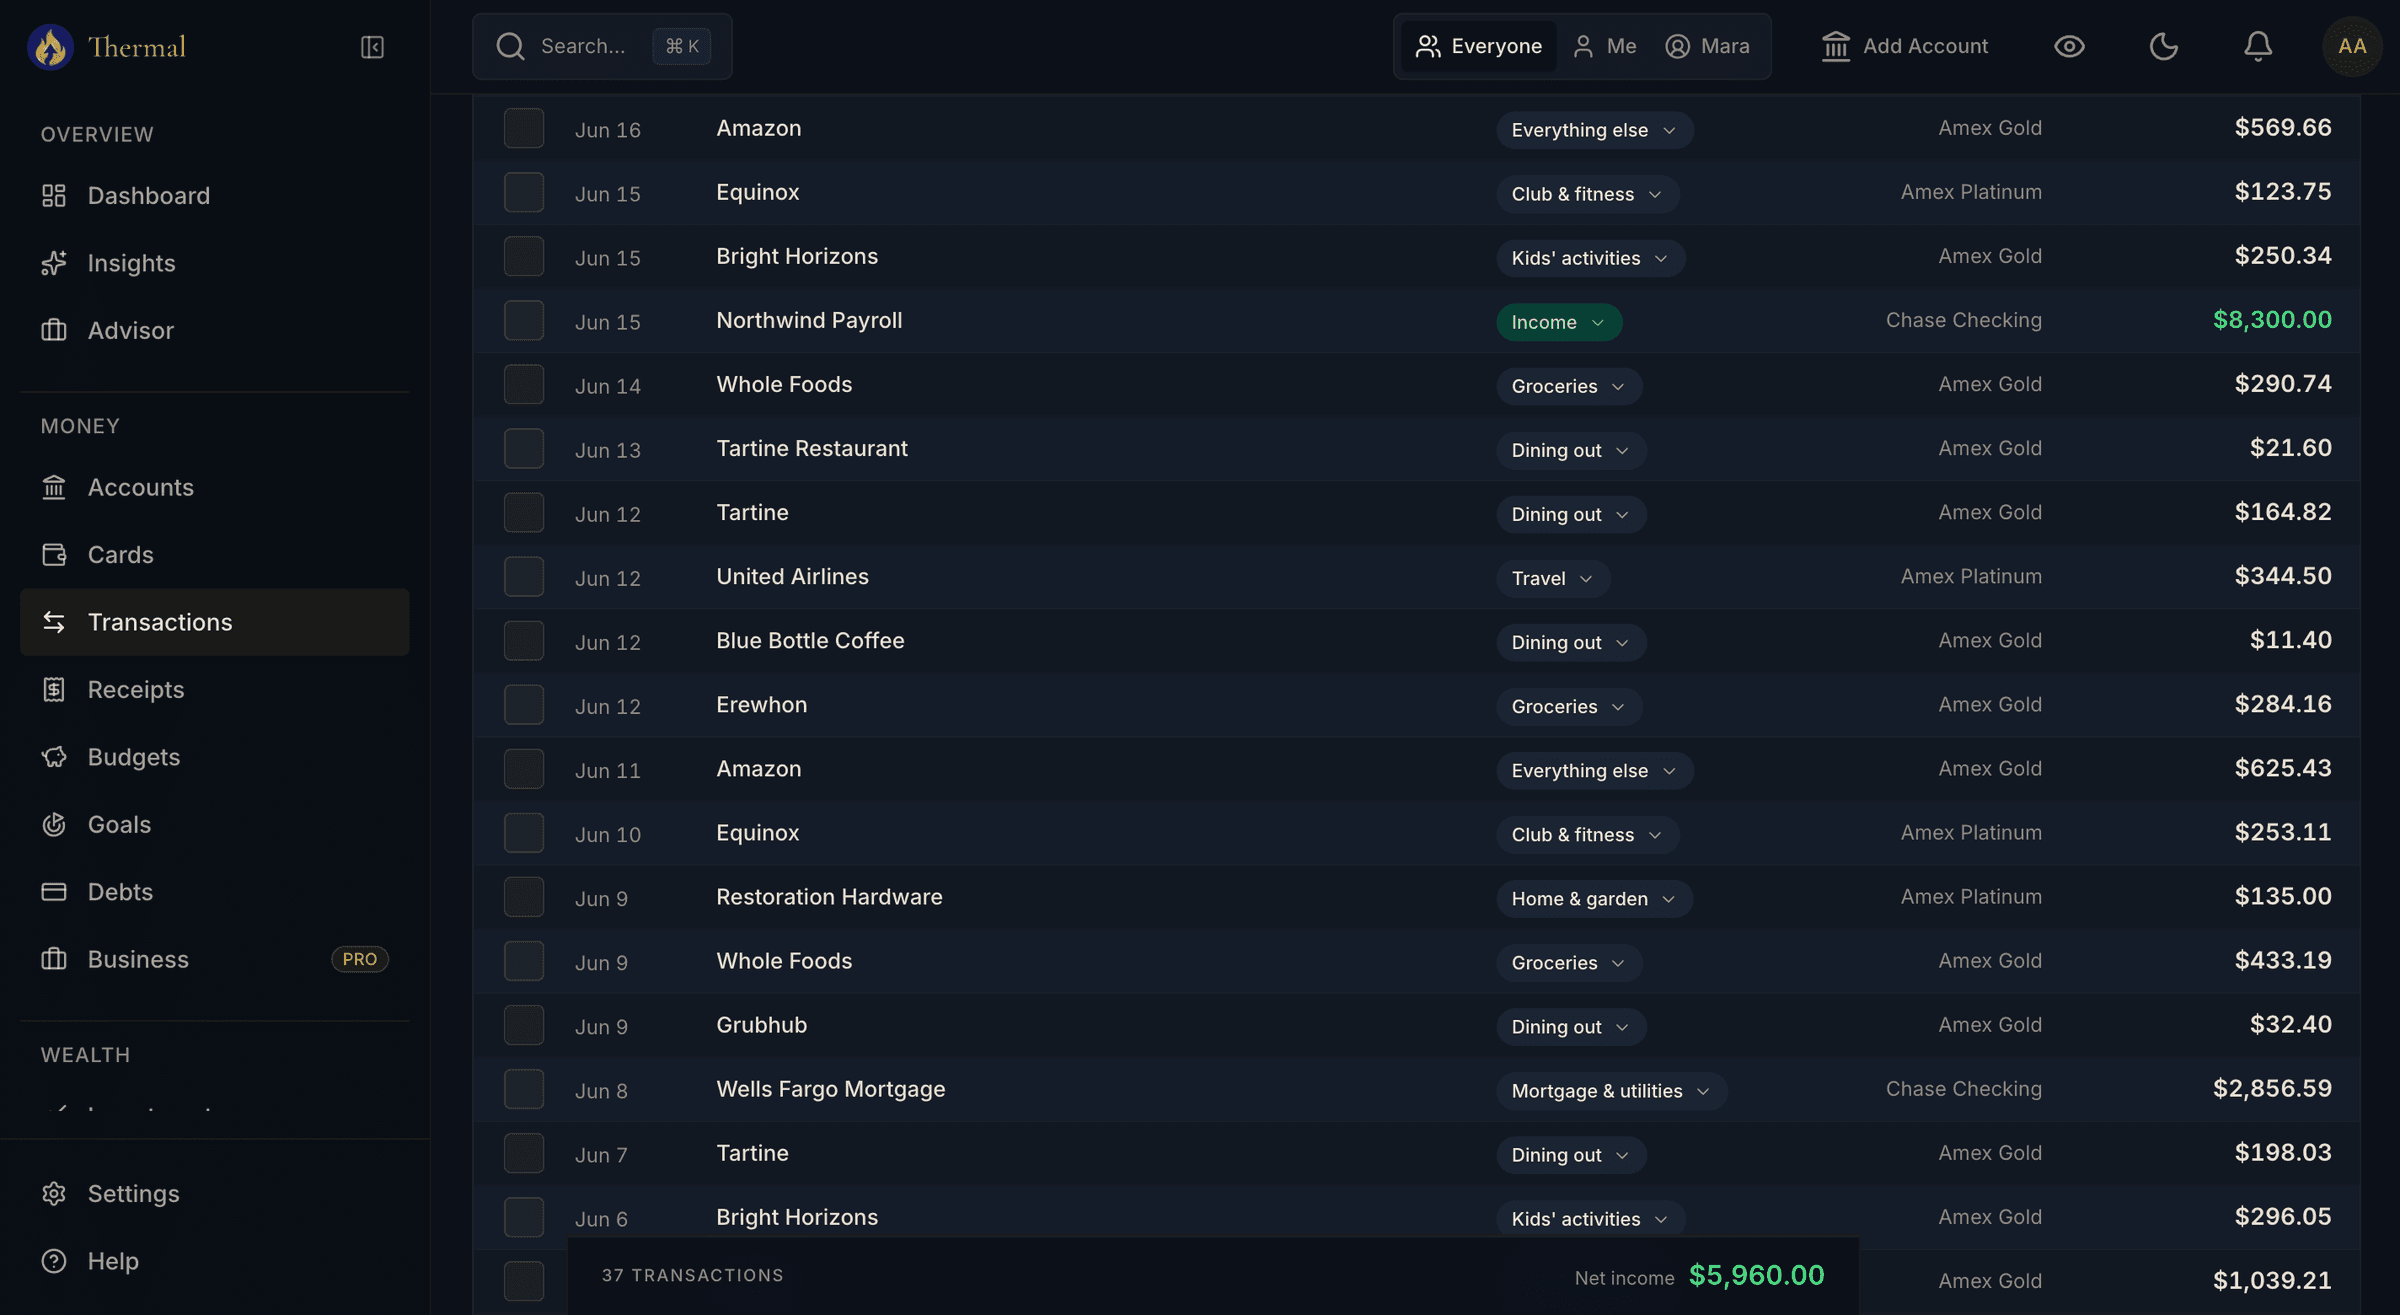
Task: Click the Add Account button
Action: 1904,46
